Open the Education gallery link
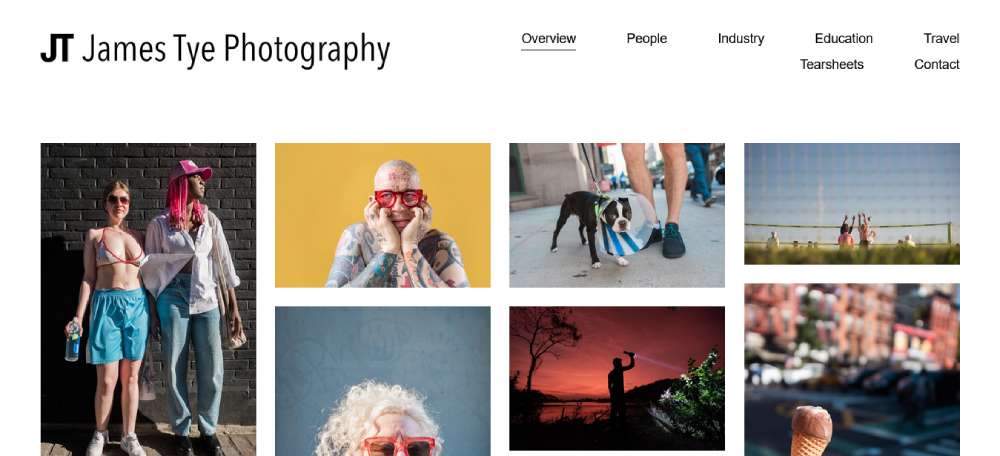This screenshot has width=1000, height=456. 844,38
